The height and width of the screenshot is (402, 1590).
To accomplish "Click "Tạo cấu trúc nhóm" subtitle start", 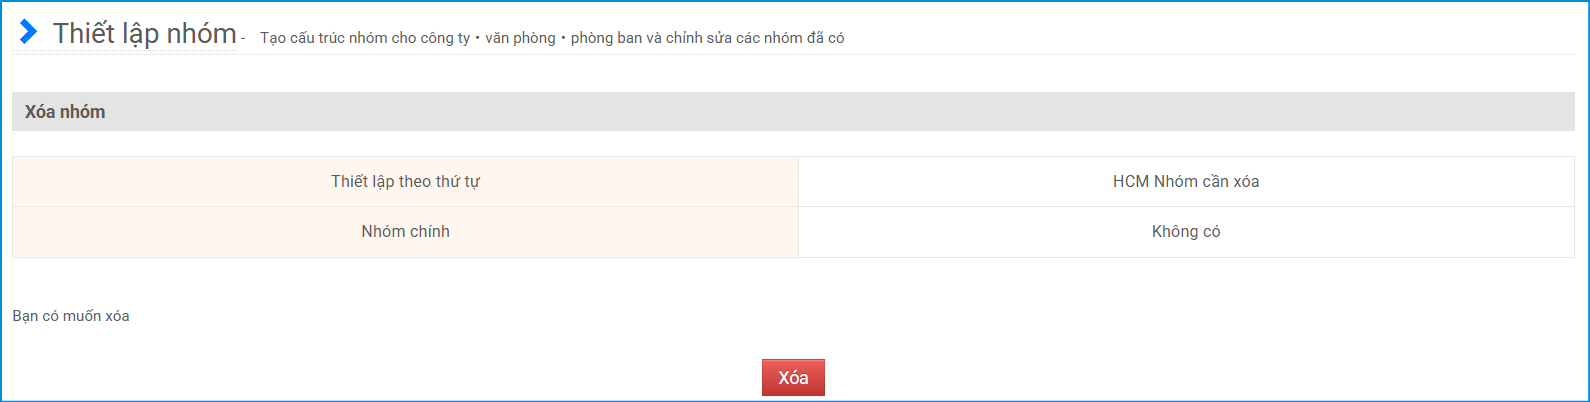I will tap(323, 38).
